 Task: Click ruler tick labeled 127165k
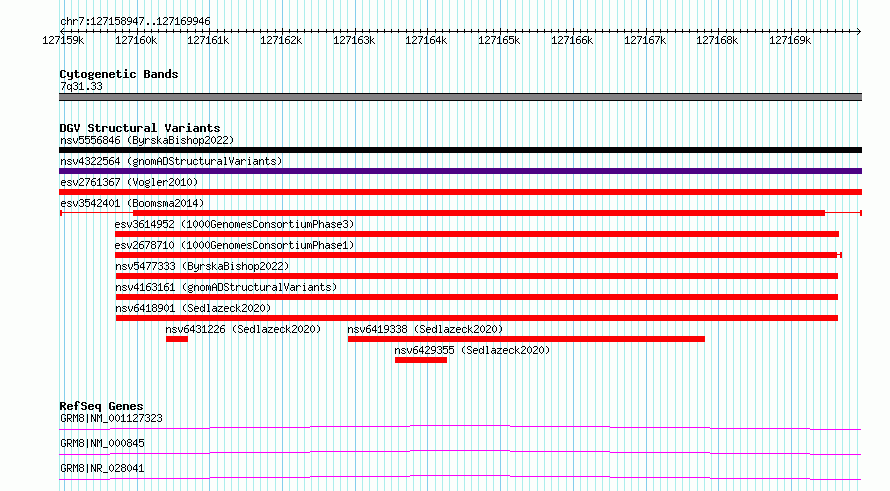click(x=499, y=40)
